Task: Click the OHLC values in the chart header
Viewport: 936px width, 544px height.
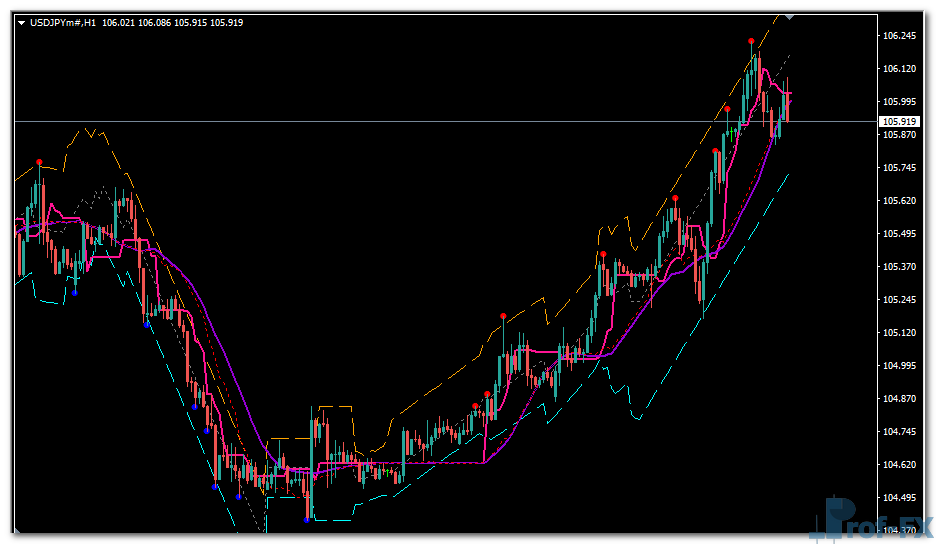Action: (x=172, y=23)
